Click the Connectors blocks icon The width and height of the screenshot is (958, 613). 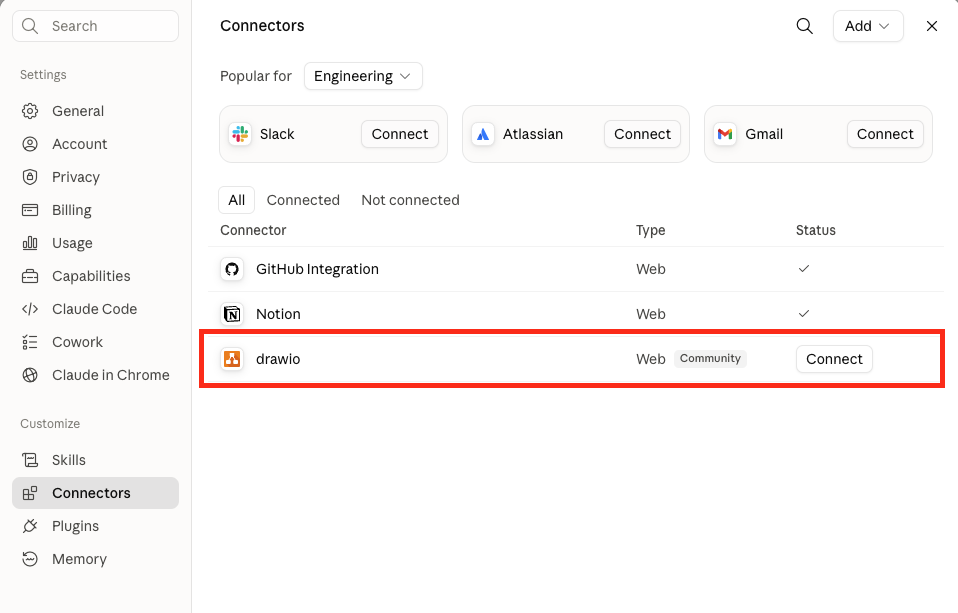[30, 493]
